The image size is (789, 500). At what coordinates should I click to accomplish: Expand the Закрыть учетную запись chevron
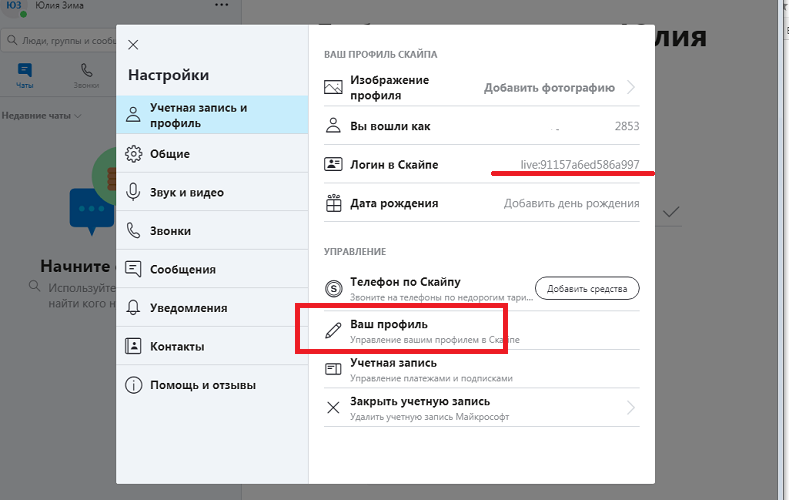click(x=631, y=408)
